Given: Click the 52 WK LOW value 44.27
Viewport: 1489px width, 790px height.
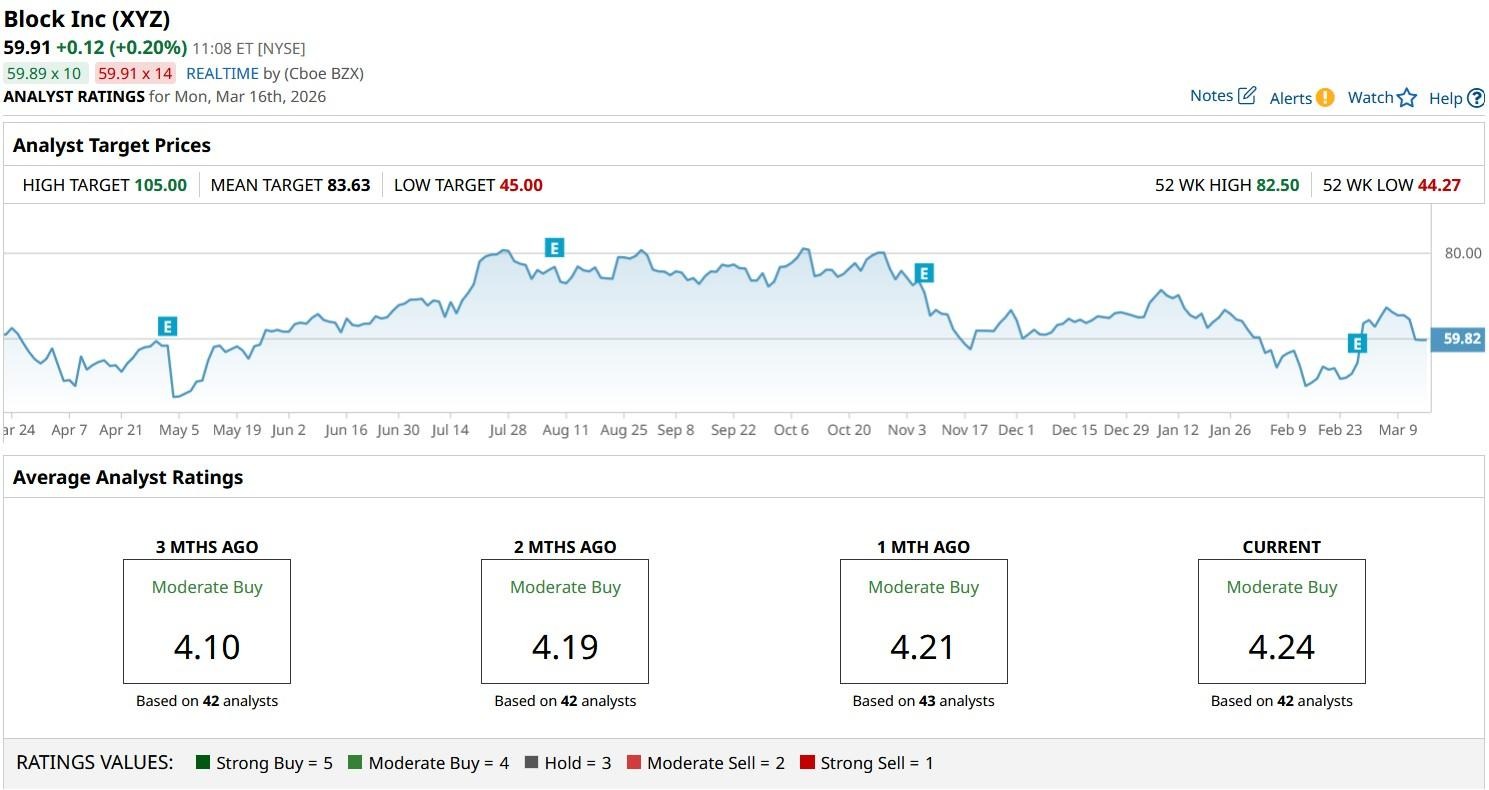Looking at the screenshot, I should (1440, 185).
